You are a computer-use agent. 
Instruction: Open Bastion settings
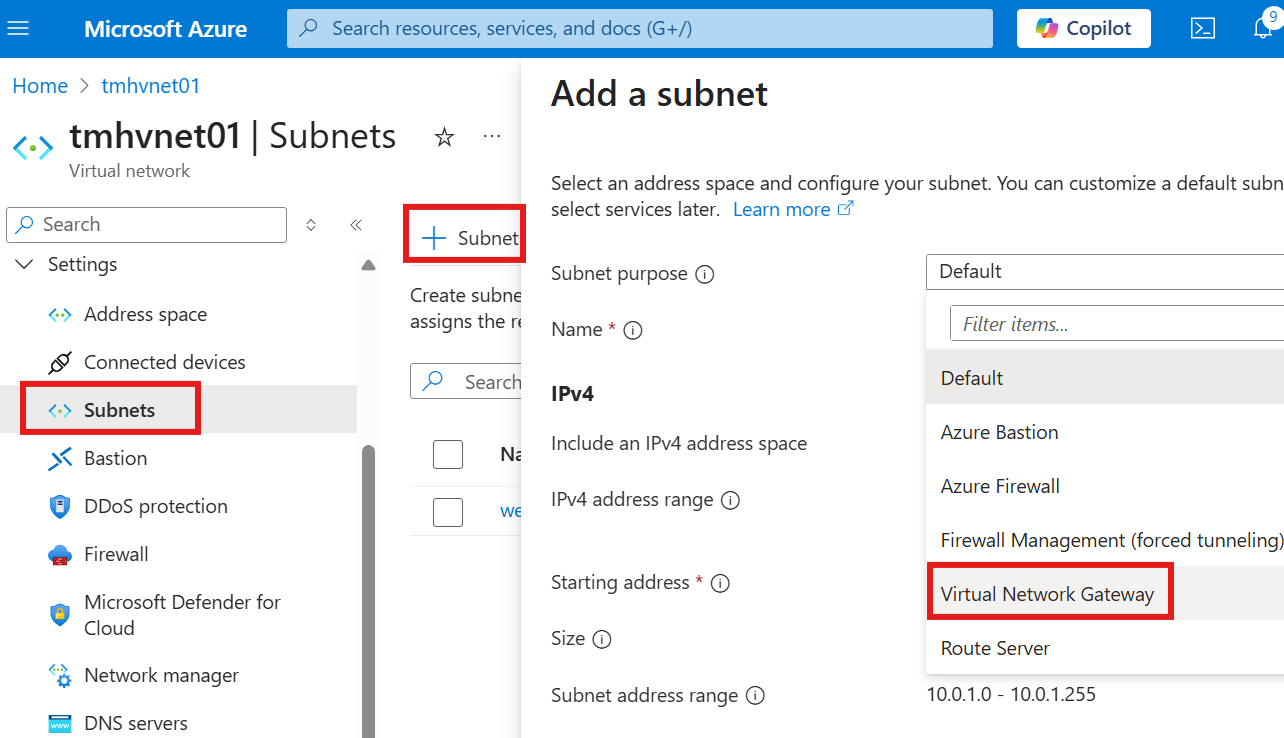click(x=115, y=458)
